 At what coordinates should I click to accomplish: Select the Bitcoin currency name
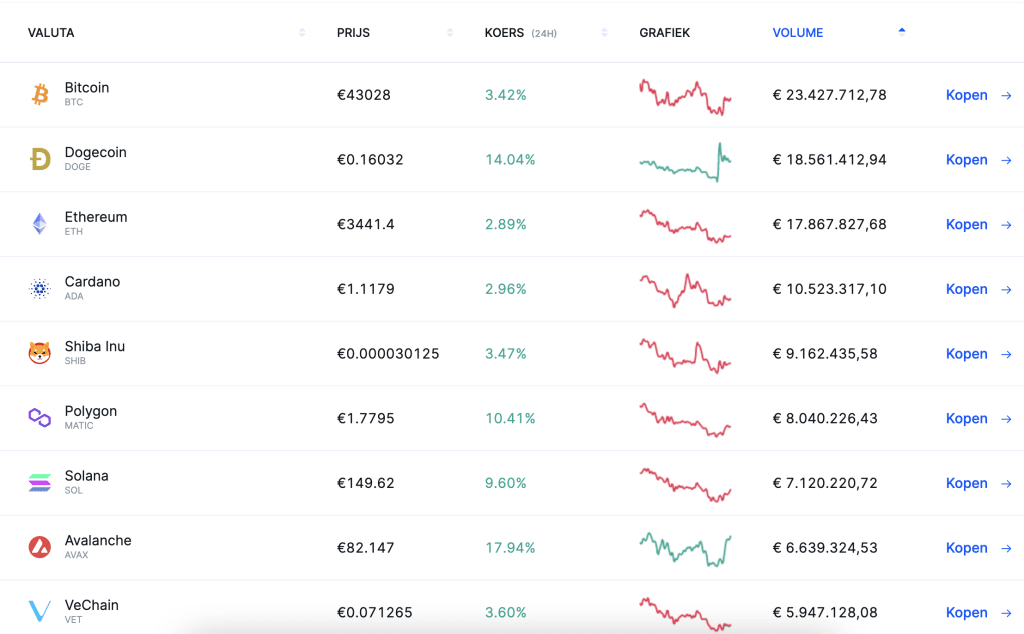pyautogui.click(x=87, y=87)
